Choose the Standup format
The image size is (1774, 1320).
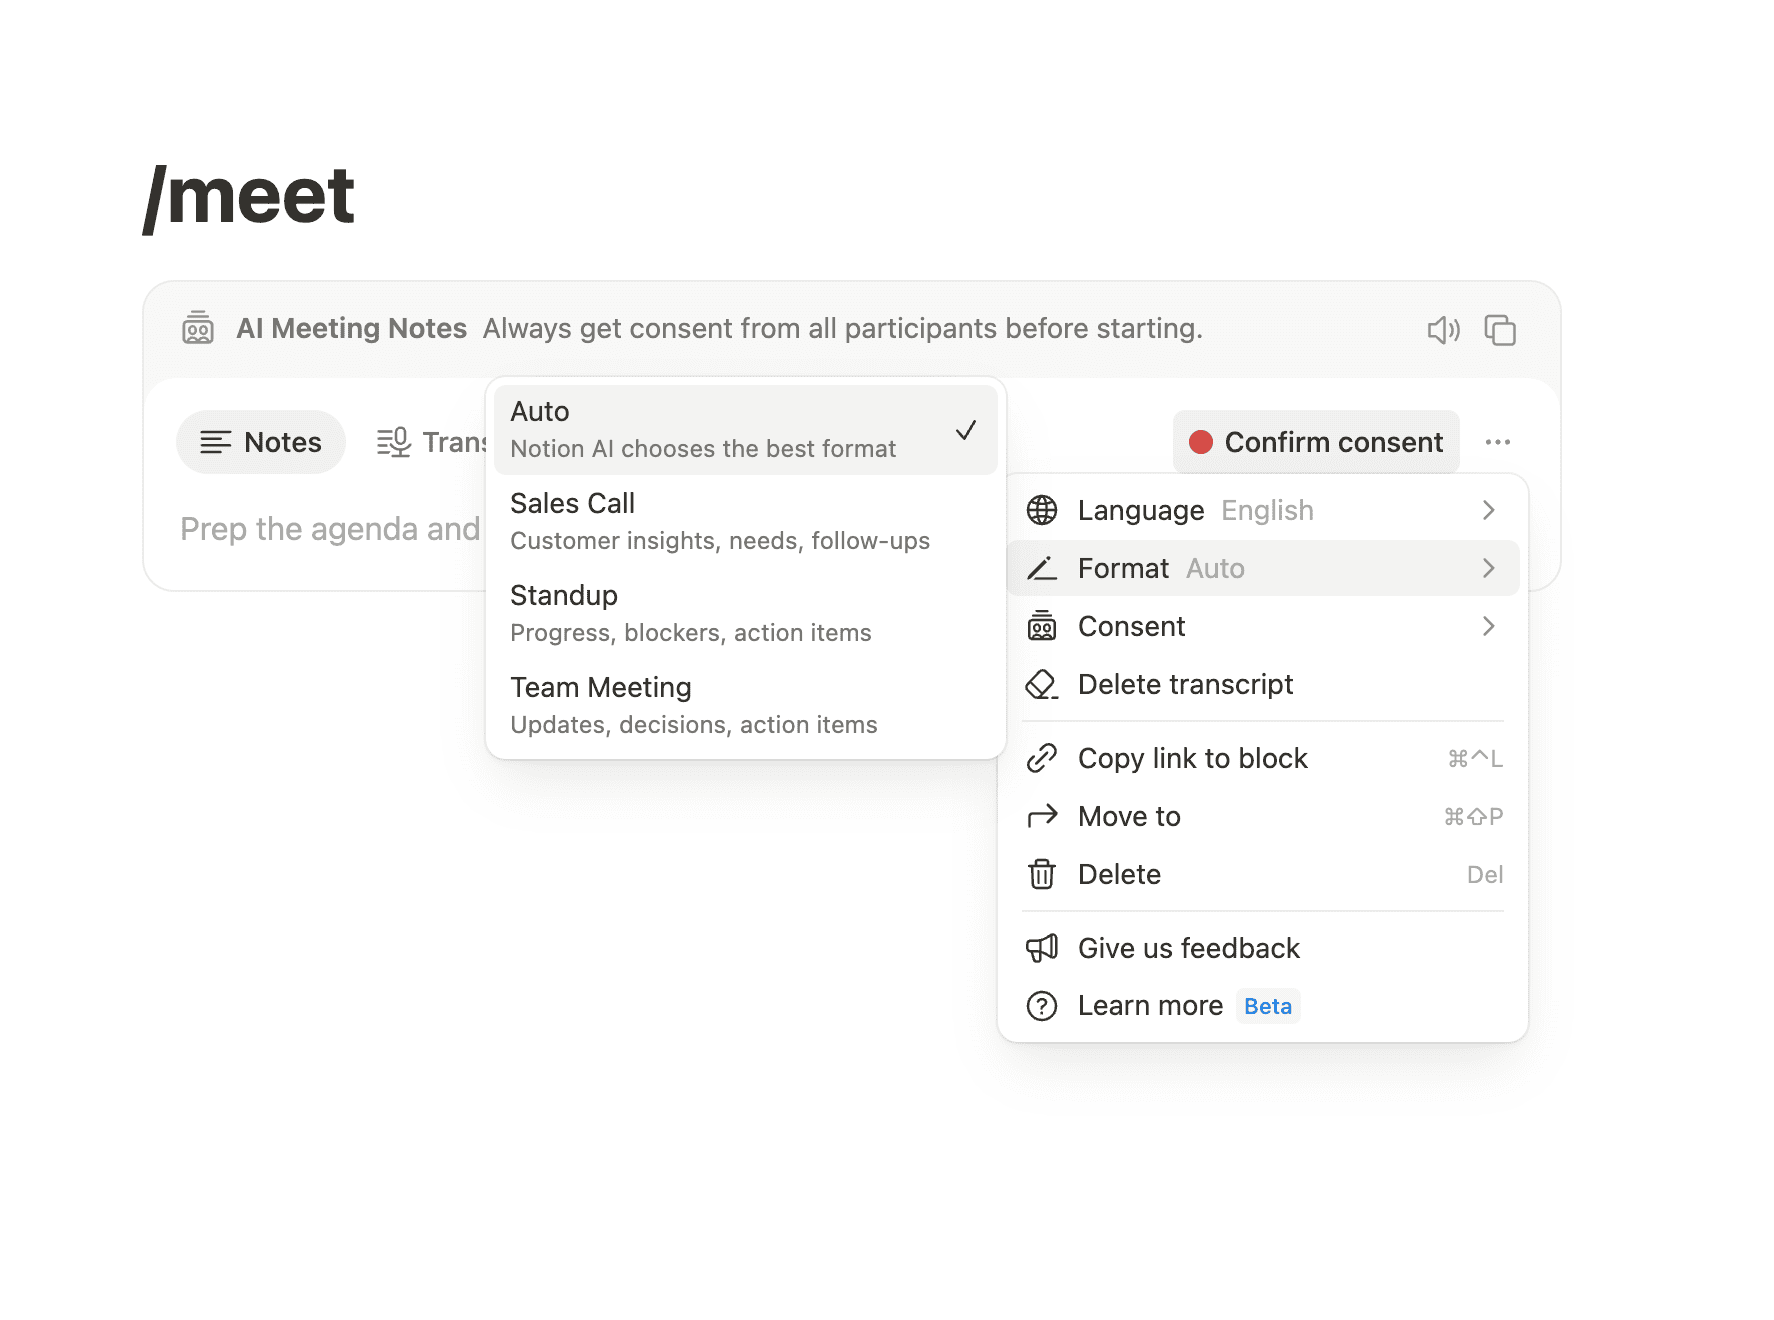tap(745, 614)
